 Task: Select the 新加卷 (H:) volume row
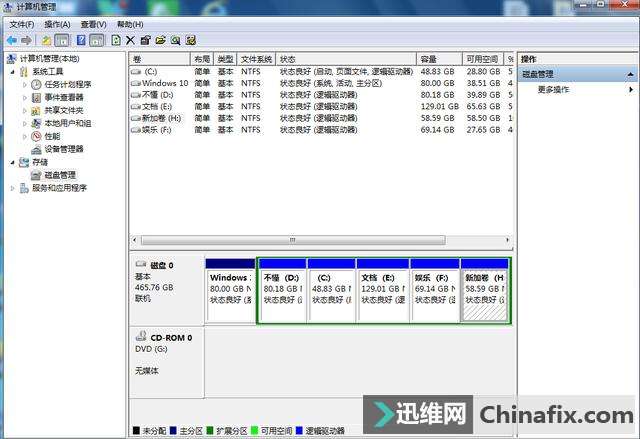pyautogui.click(x=321, y=118)
